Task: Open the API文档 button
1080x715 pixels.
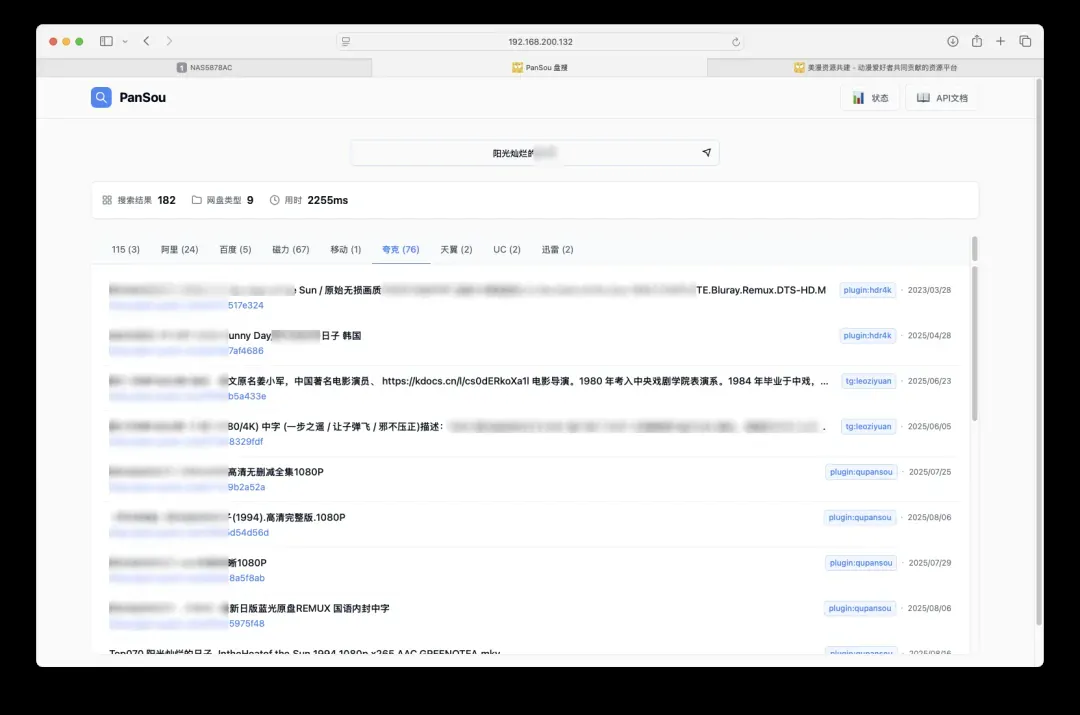Action: (942, 98)
